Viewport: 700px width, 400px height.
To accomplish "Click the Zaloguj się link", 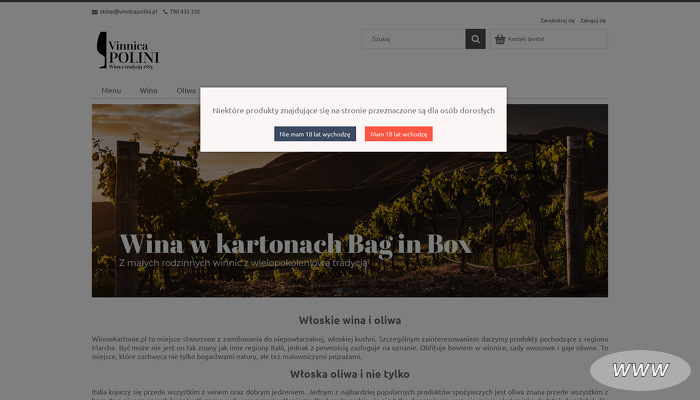I will [x=593, y=20].
